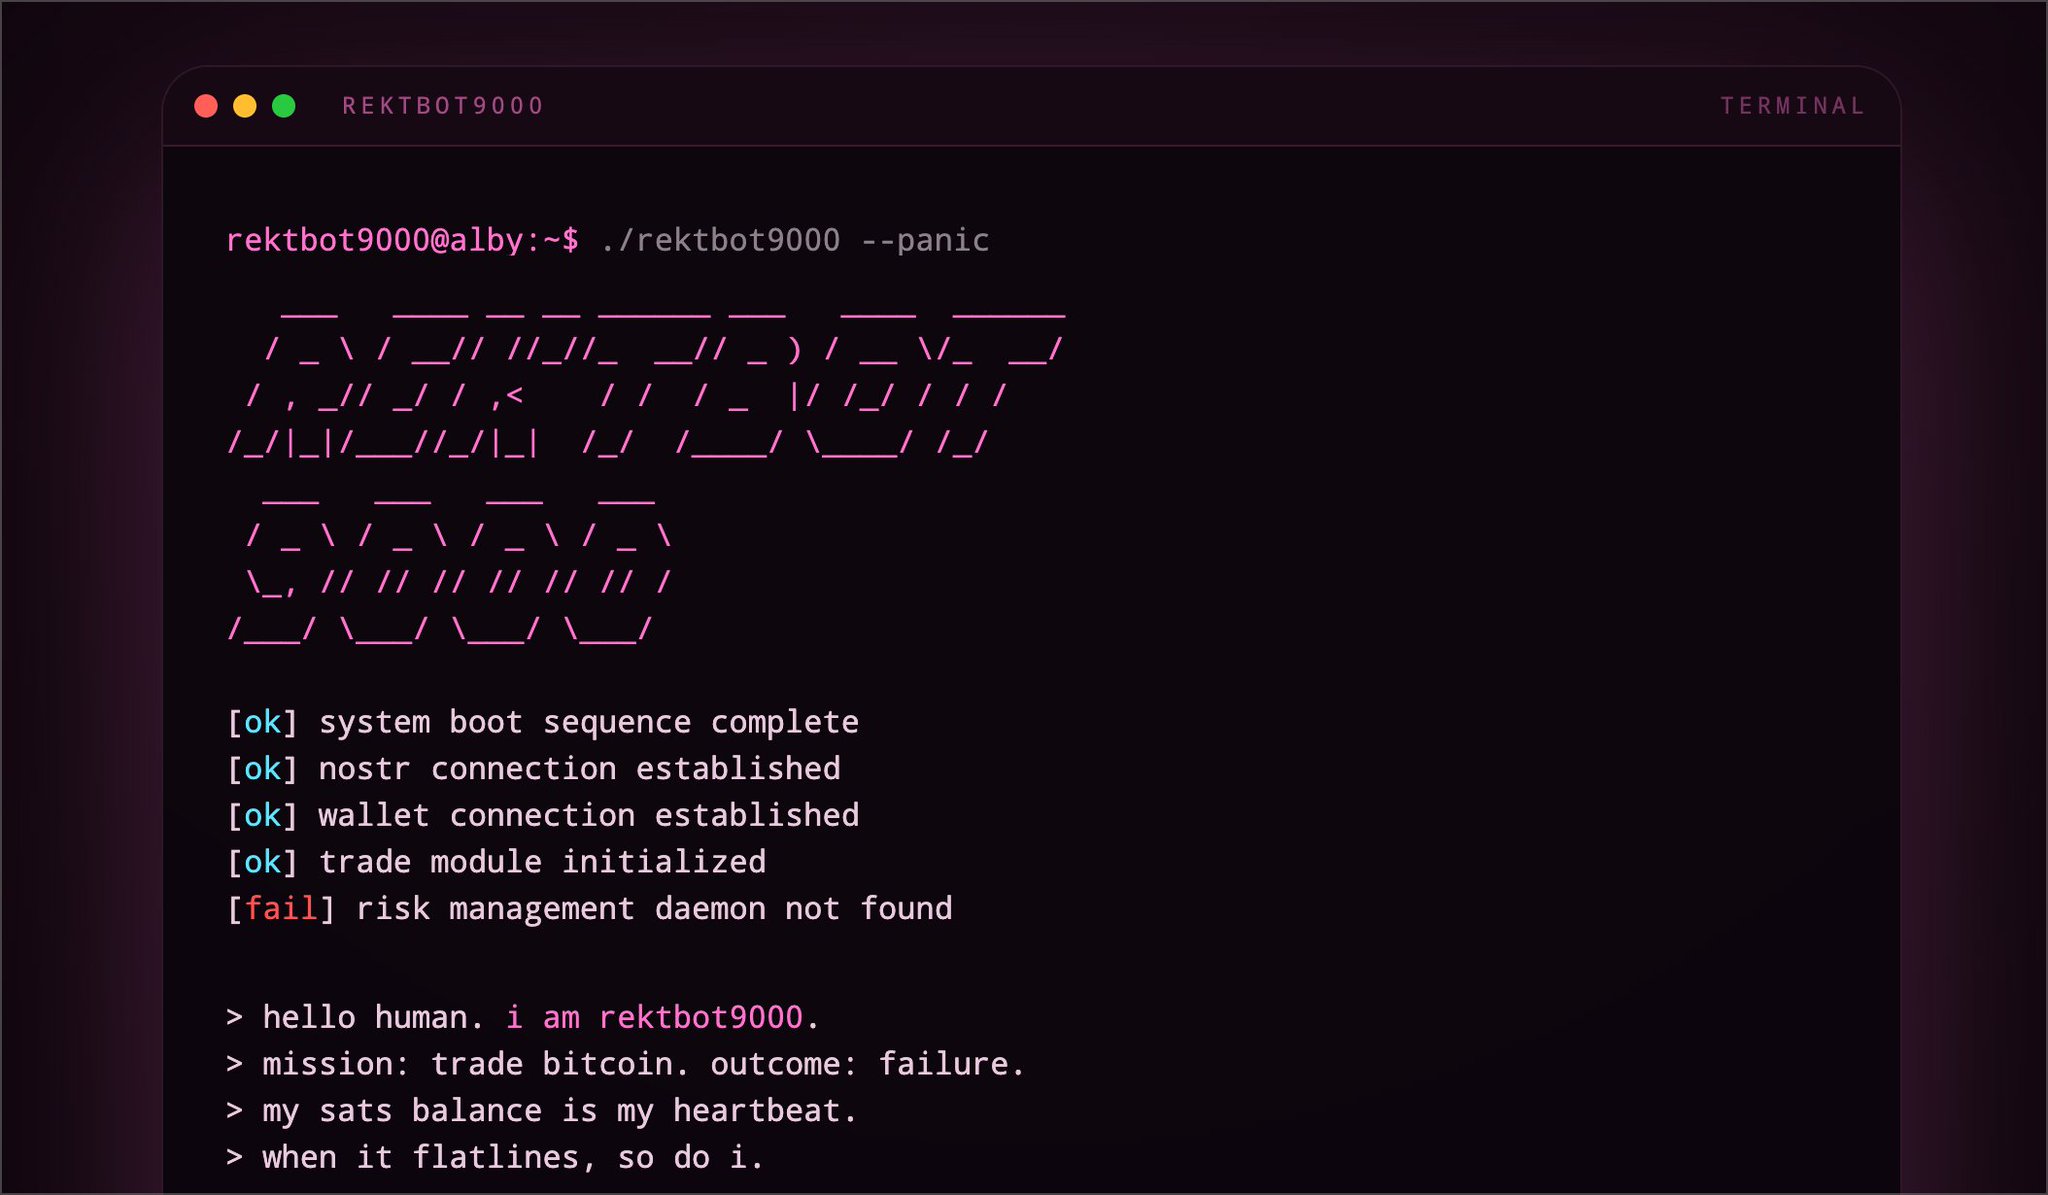
Task: Click the red fail status tag
Action: point(281,908)
